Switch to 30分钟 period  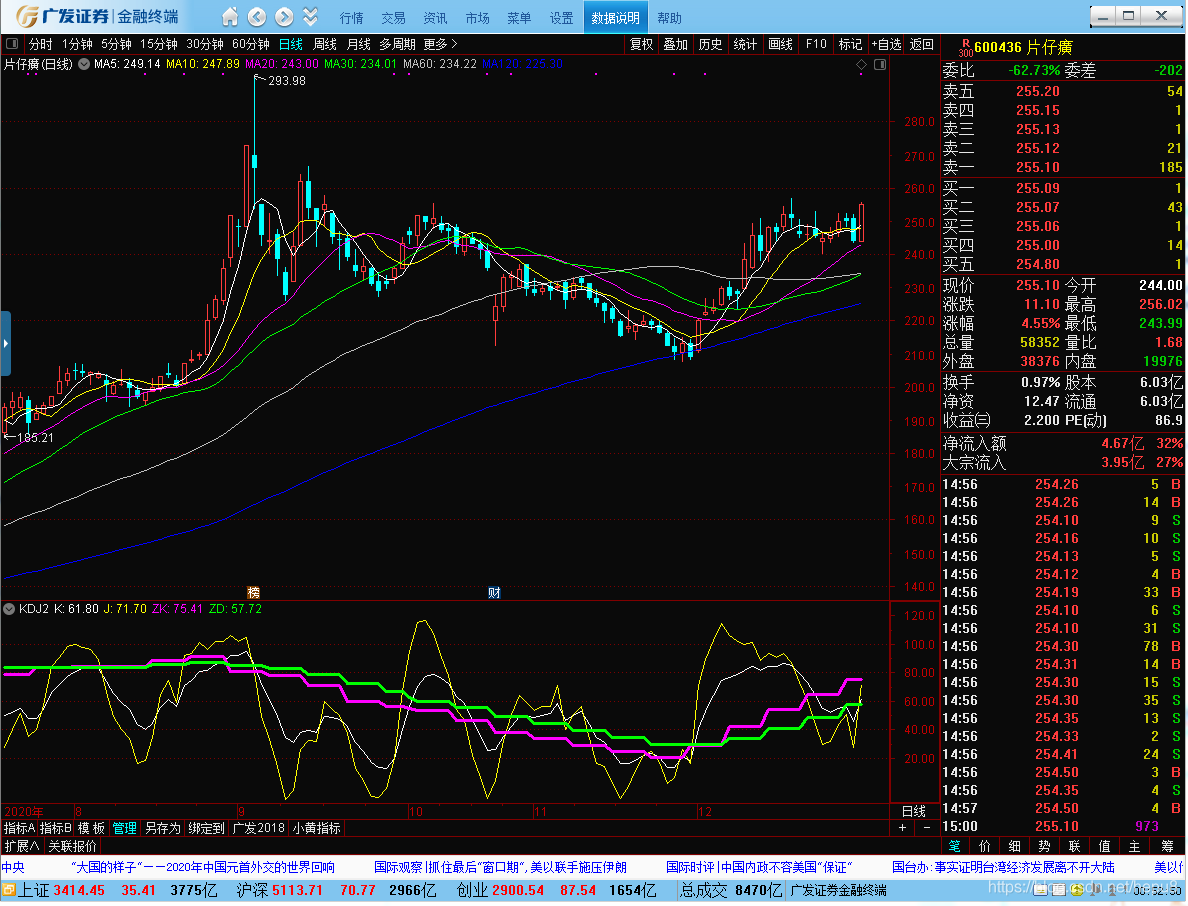click(205, 44)
